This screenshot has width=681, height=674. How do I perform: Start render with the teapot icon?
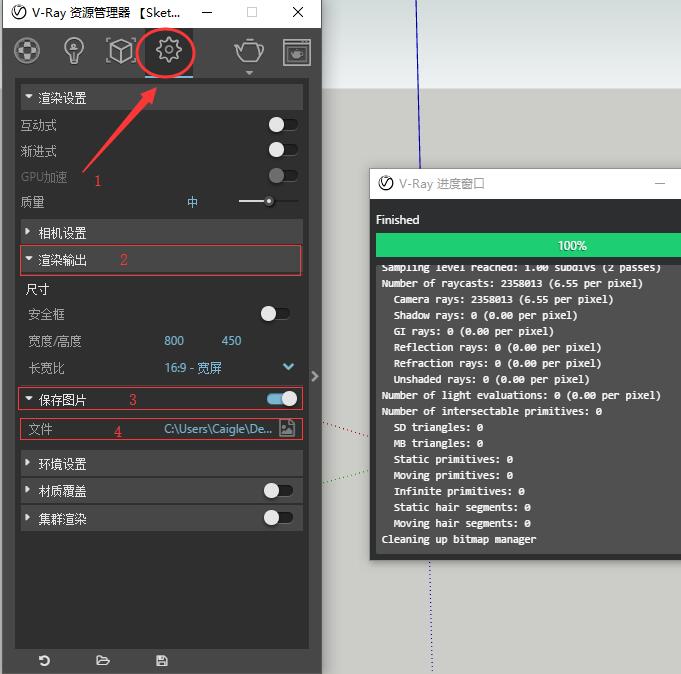pyautogui.click(x=249, y=51)
